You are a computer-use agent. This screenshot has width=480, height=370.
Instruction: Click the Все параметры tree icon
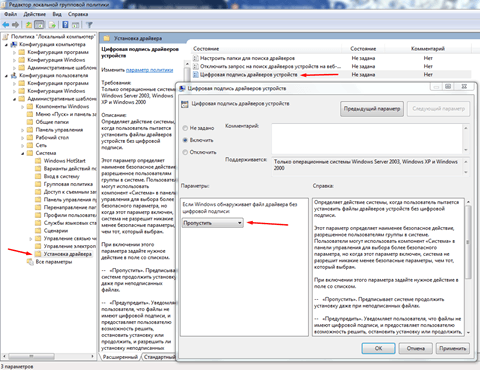click(30, 262)
